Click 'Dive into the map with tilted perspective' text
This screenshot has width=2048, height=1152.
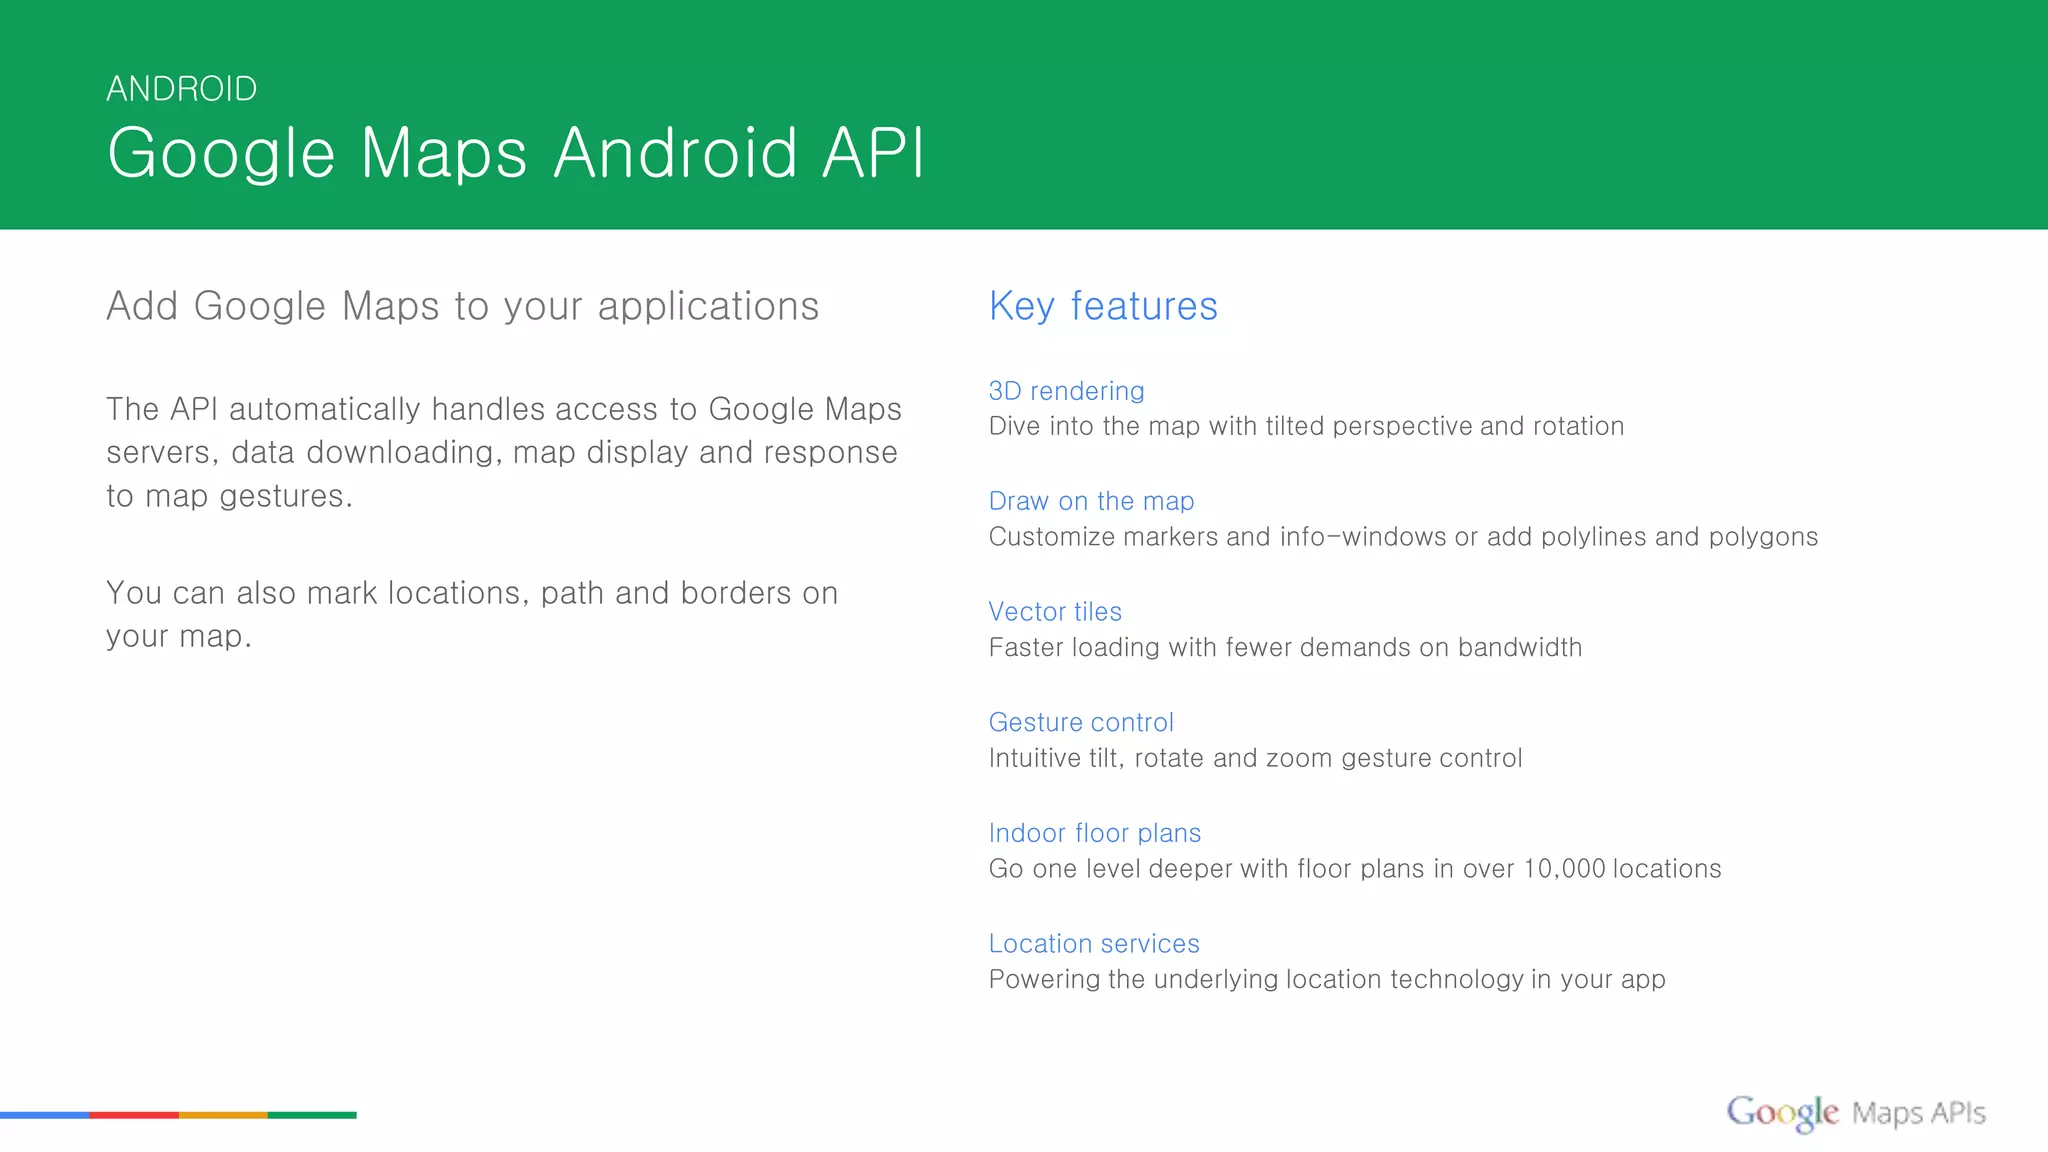[1306, 427]
